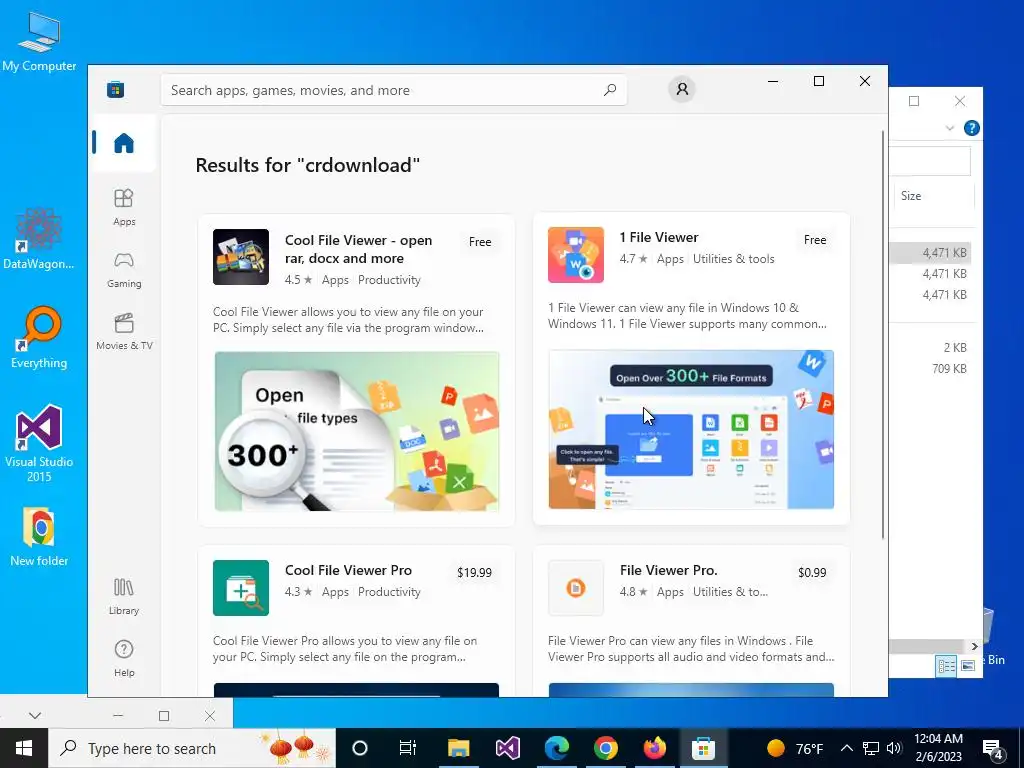
Task: Click the $0.99 price label
Action: (x=812, y=573)
